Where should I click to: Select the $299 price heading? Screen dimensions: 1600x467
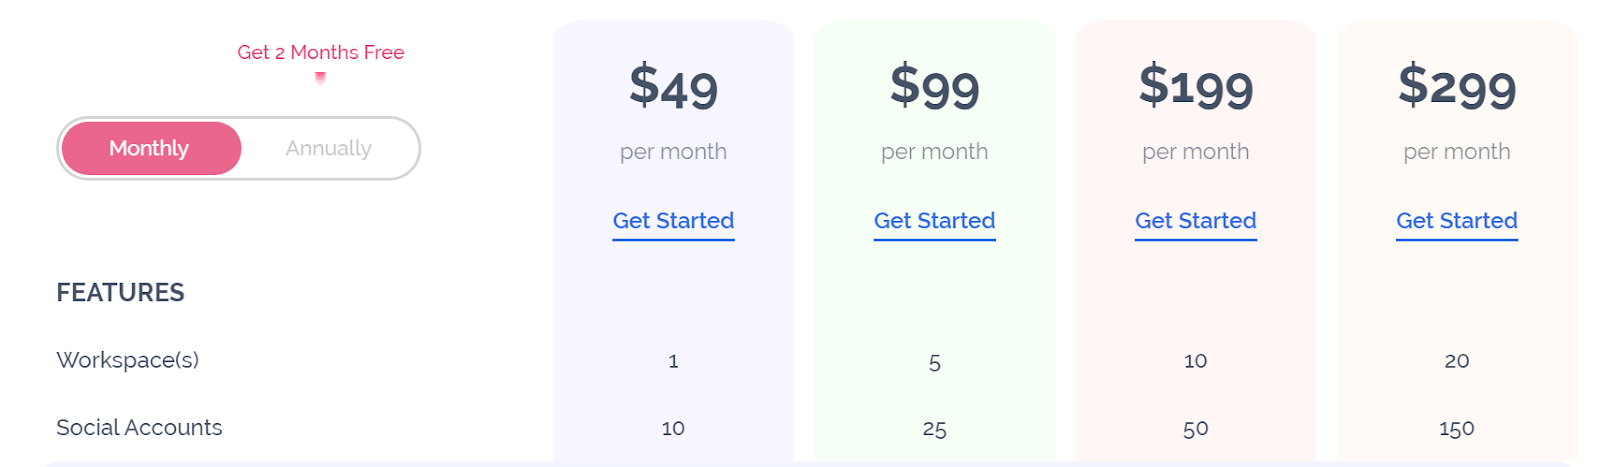click(x=1456, y=86)
